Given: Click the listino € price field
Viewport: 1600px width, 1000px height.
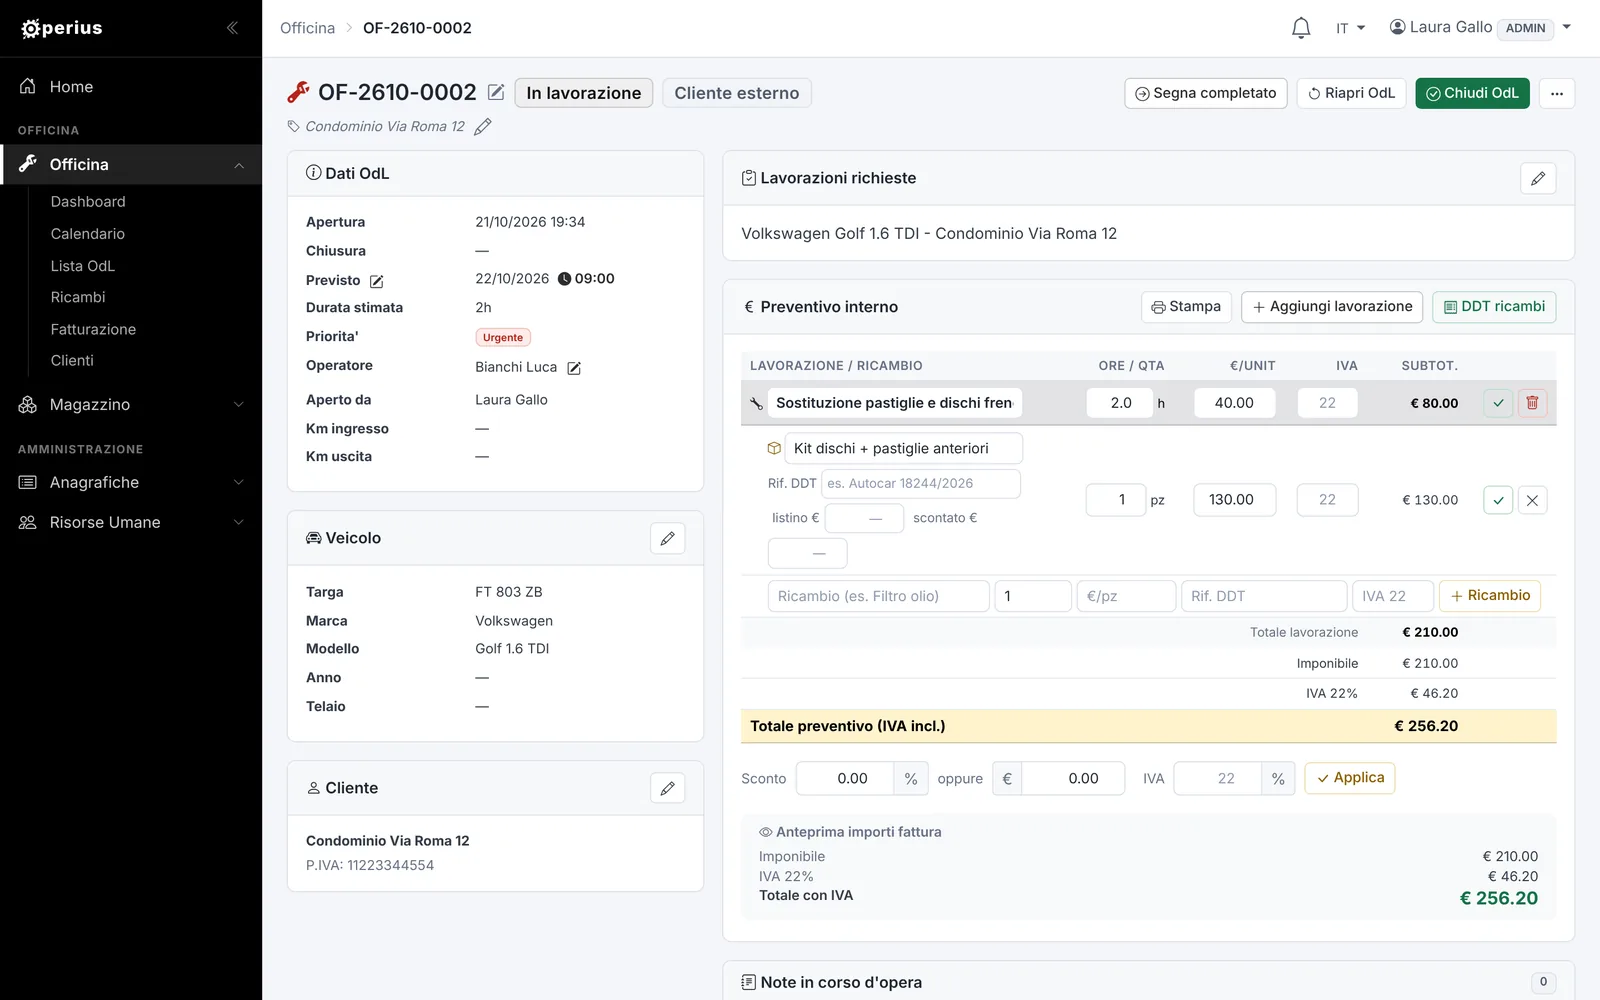Looking at the screenshot, I should (x=864, y=518).
